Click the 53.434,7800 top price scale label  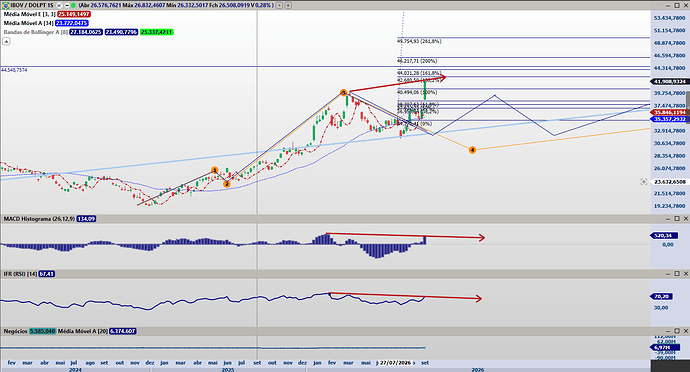(x=670, y=18)
